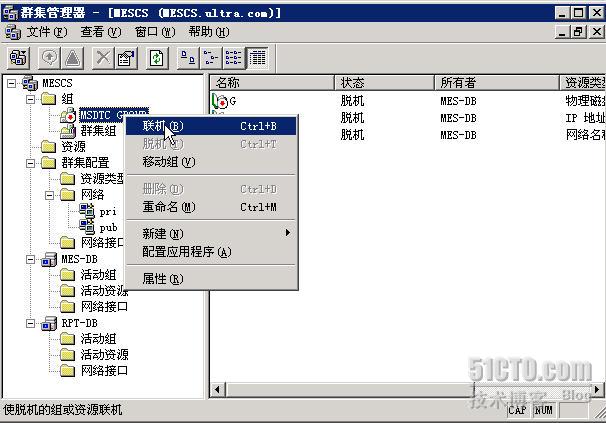Restore the inner child window
The height and width of the screenshot is (423, 606).
578,32
